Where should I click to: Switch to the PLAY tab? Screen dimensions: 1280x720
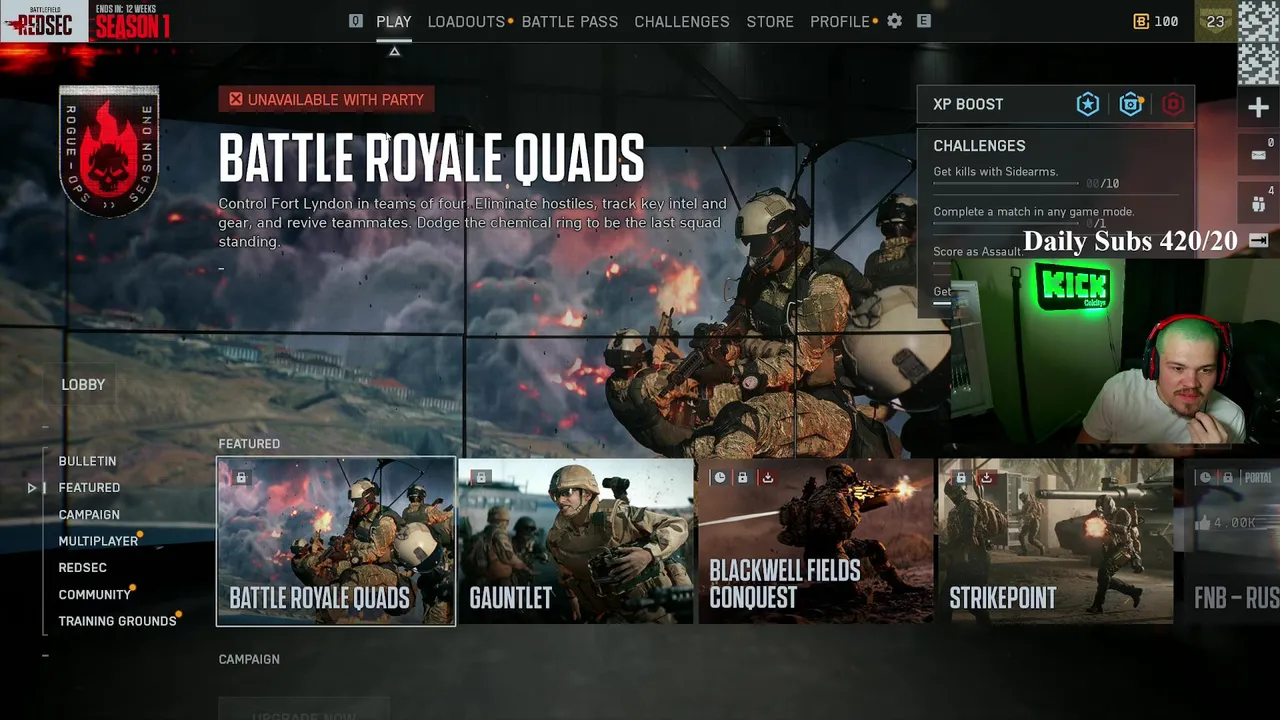pyautogui.click(x=394, y=21)
